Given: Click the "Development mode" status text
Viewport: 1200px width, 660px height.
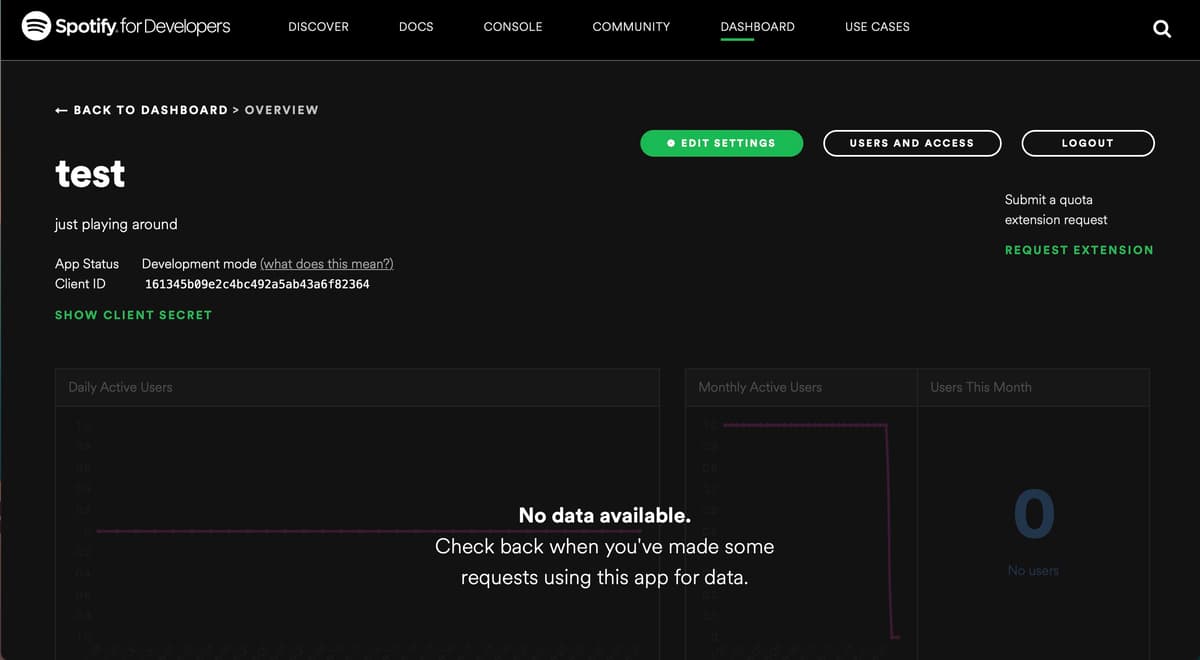Looking at the screenshot, I should [199, 264].
